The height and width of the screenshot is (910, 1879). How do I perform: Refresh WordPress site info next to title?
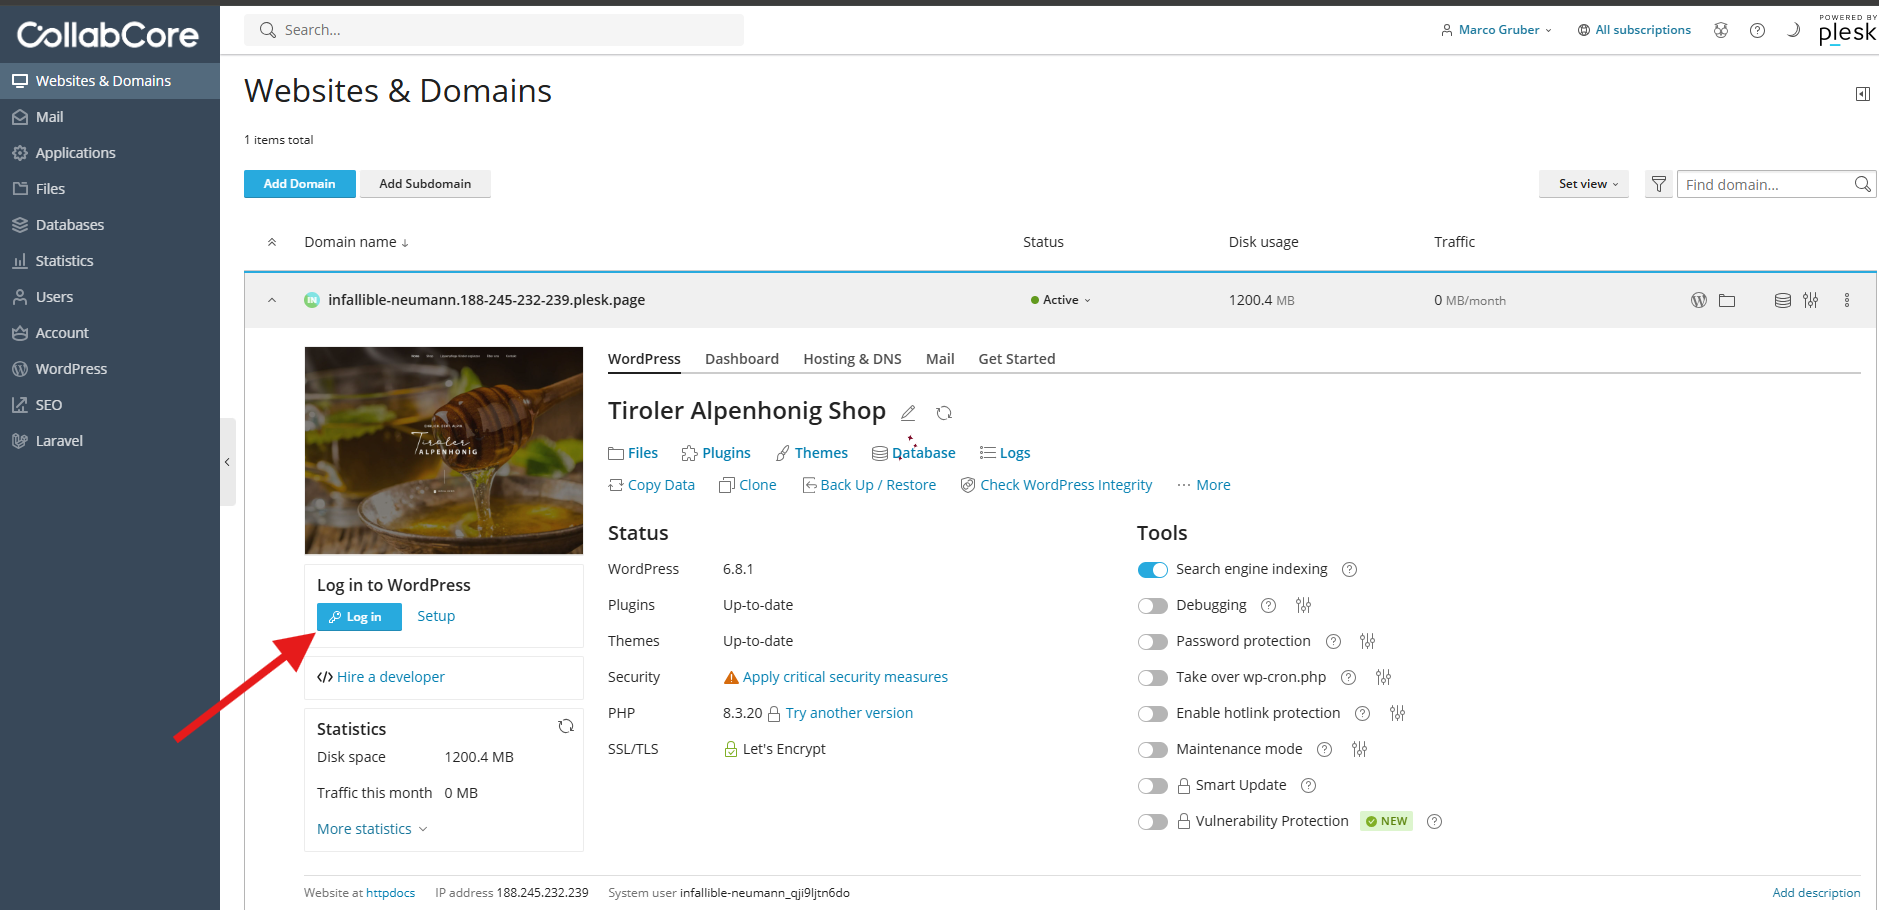pos(943,413)
